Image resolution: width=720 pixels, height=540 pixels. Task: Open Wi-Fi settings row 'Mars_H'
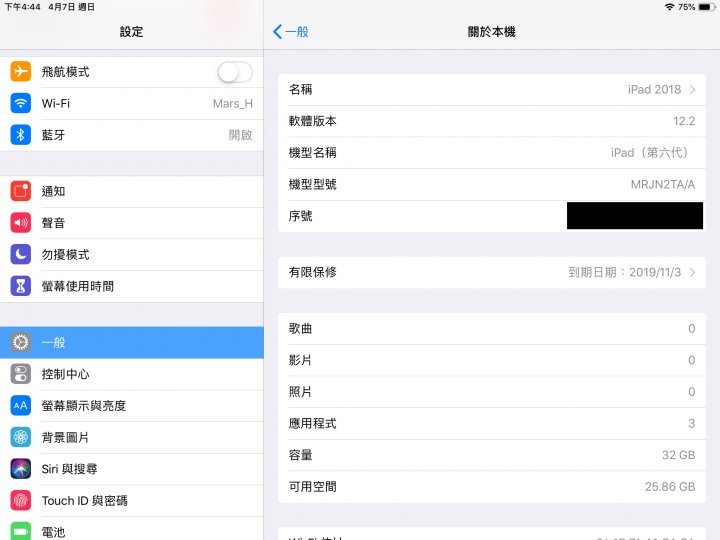coord(132,103)
